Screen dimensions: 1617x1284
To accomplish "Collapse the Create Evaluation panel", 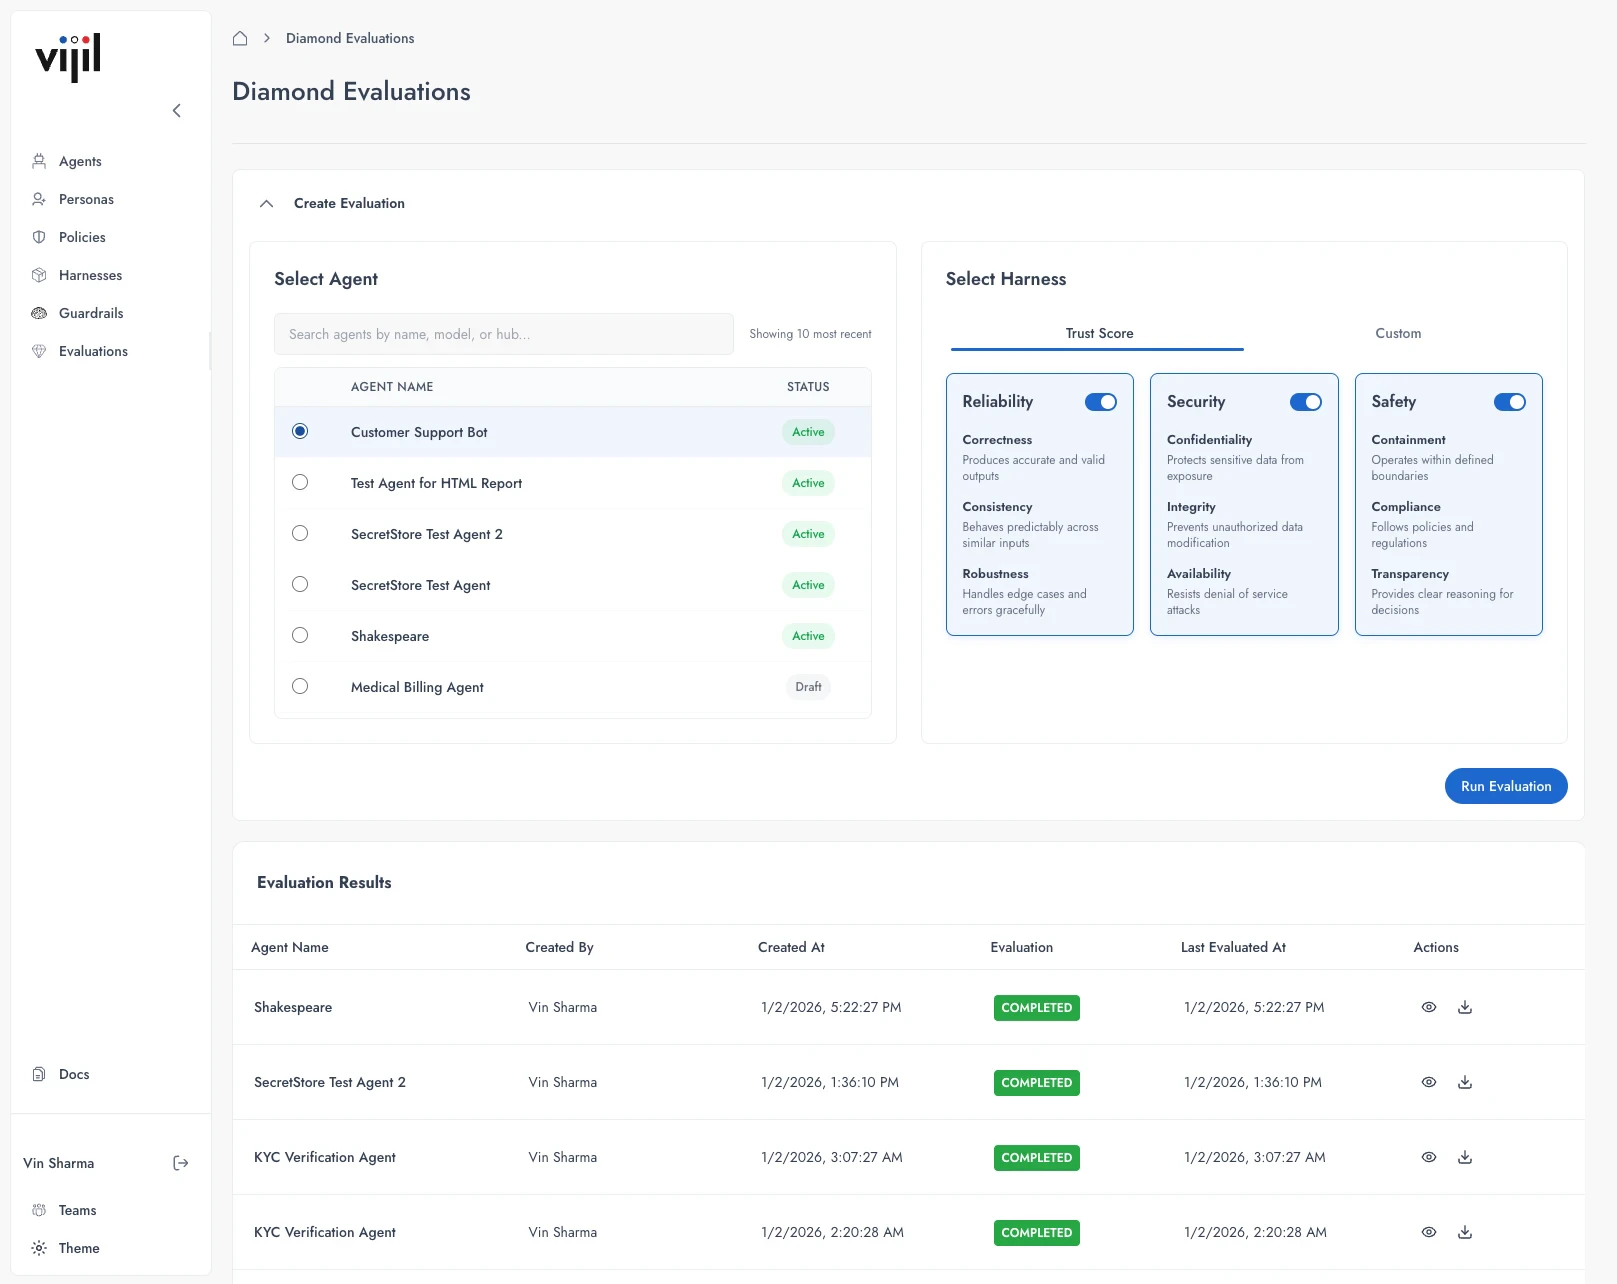I will 266,203.
